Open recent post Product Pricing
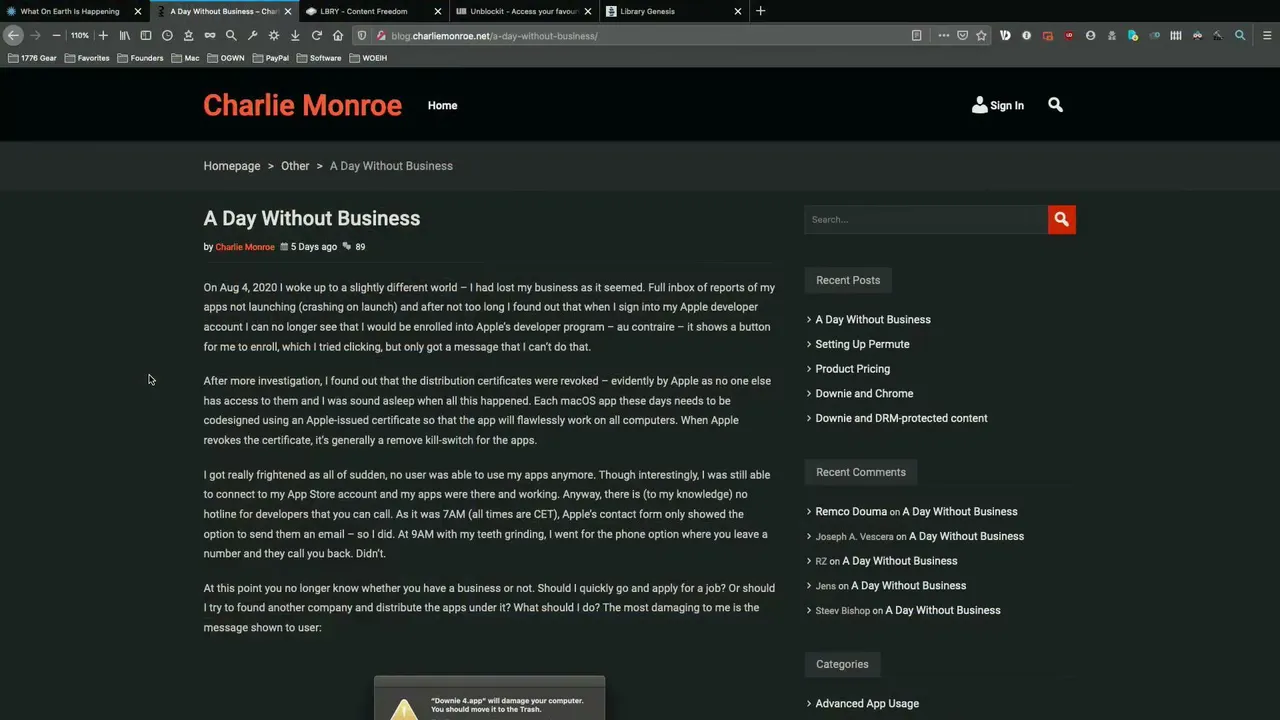Viewport: 1280px width, 720px height. click(852, 369)
